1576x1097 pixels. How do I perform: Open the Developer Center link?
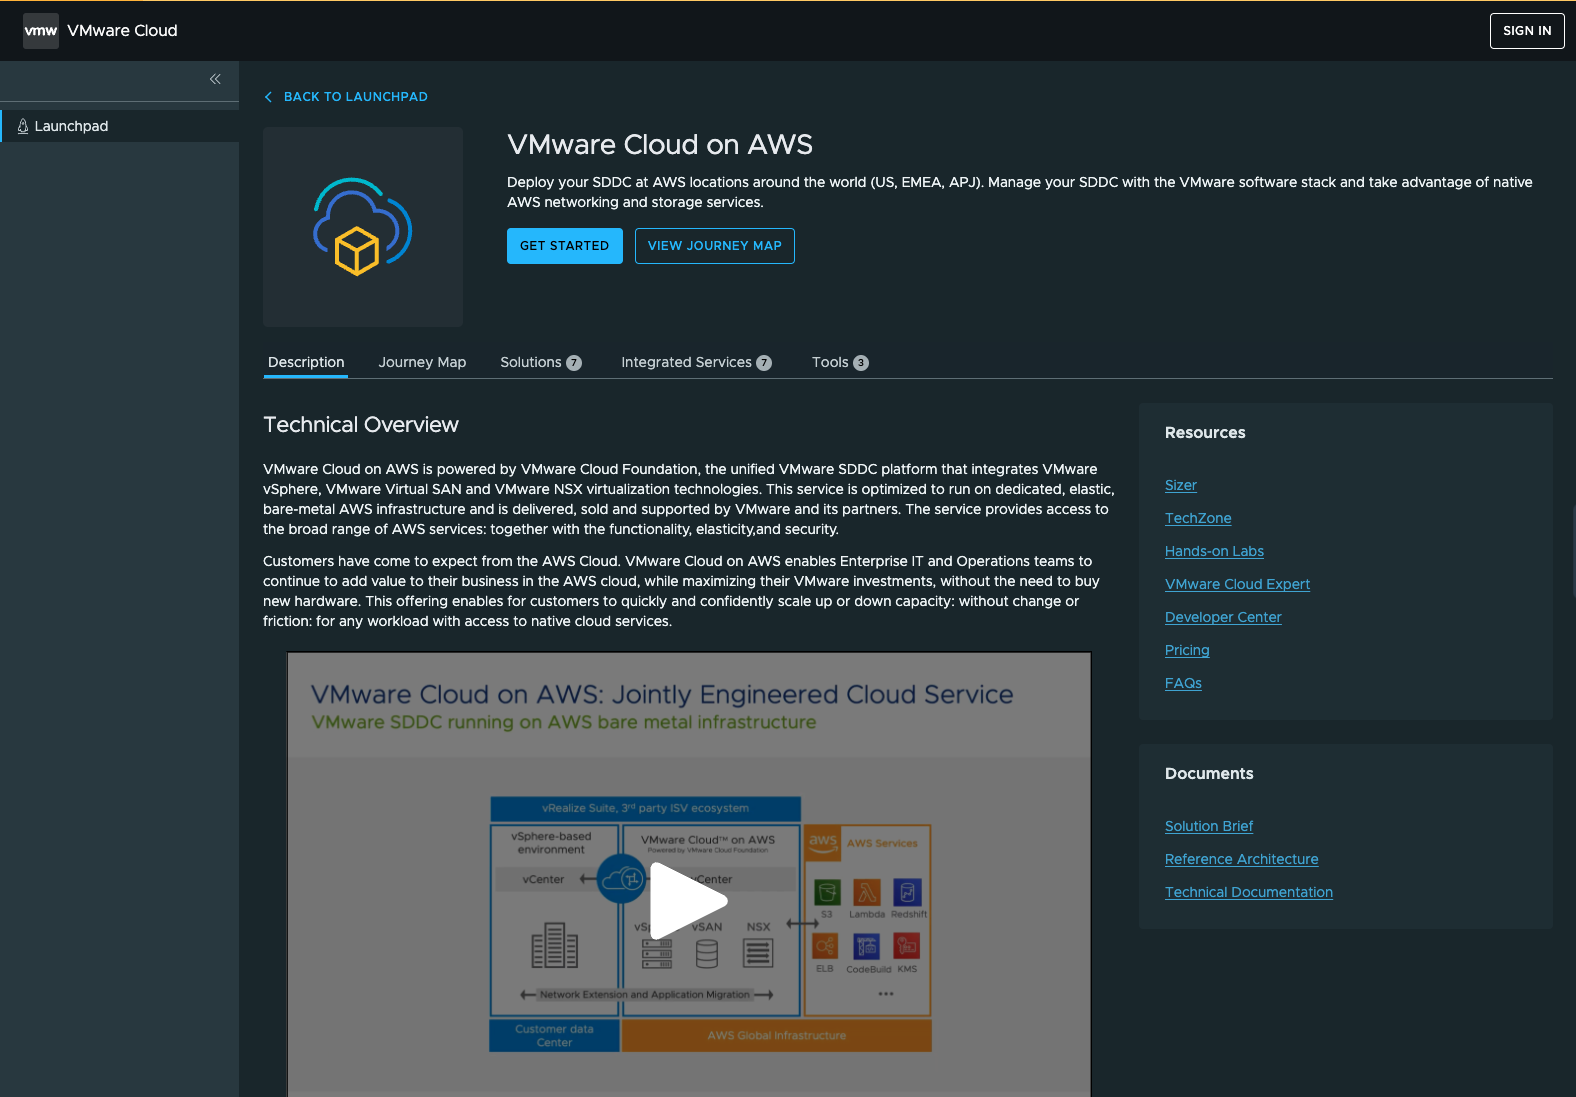pos(1223,617)
